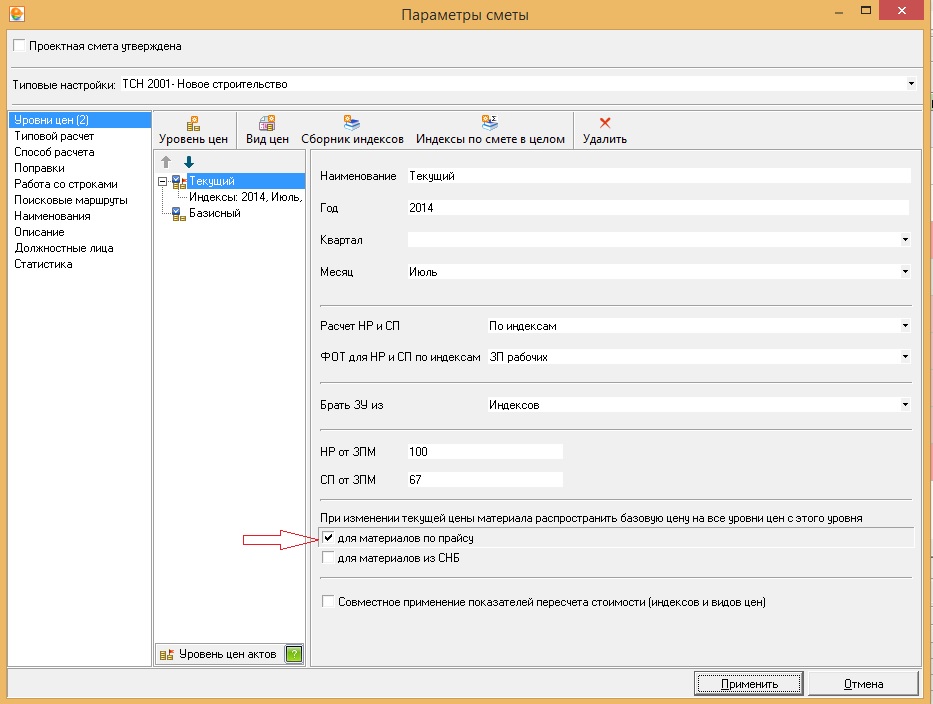Click the Применить button
Image resolution: width=933 pixels, height=704 pixels.
[749, 684]
